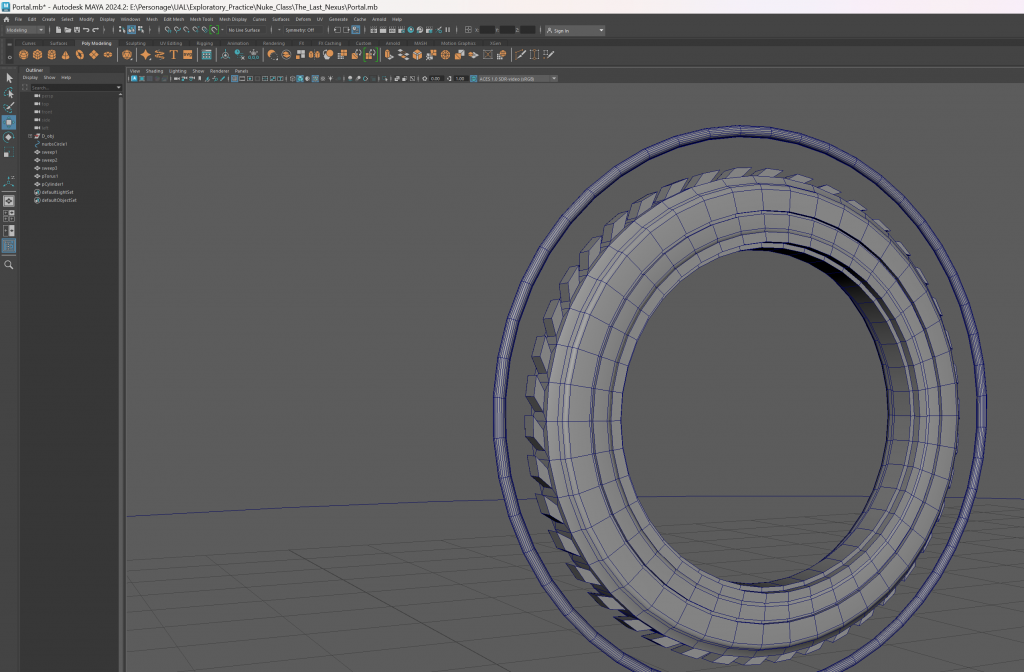Viewport: 1024px width, 672px height.
Task: Open the Edit Mesh menu
Action: (x=174, y=20)
